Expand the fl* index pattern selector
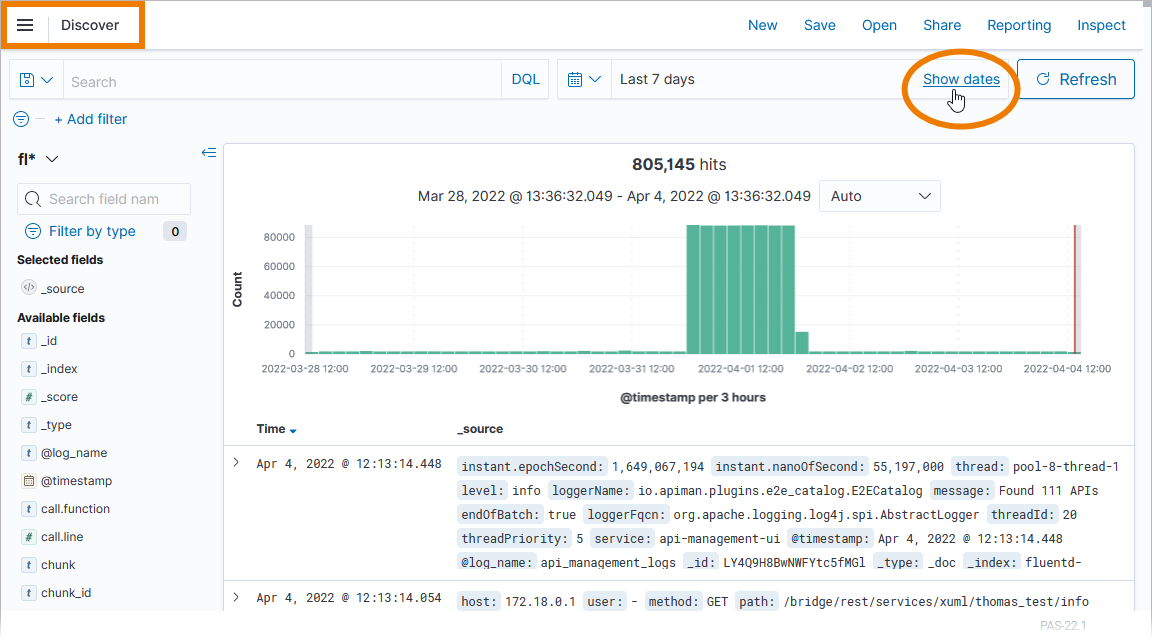 39,159
